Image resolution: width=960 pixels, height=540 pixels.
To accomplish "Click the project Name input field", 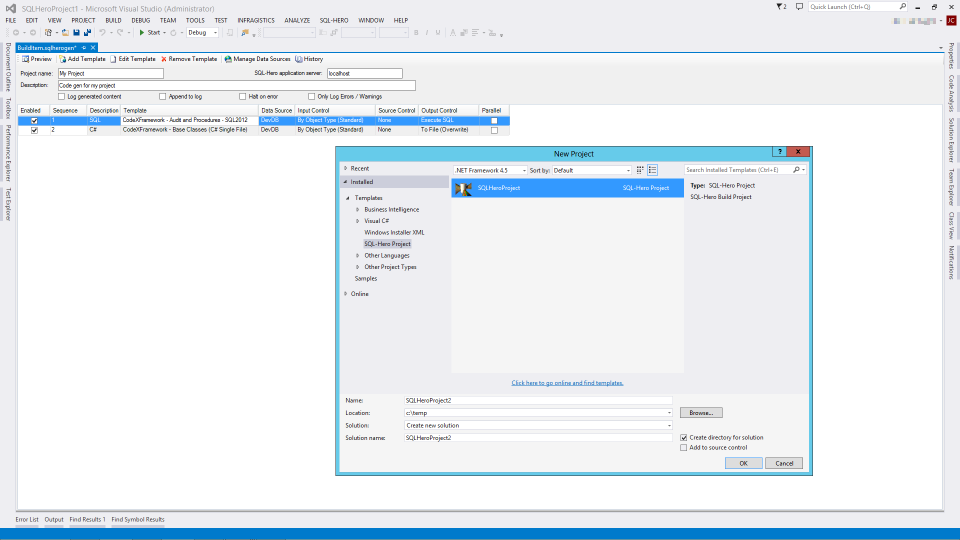I will point(538,400).
